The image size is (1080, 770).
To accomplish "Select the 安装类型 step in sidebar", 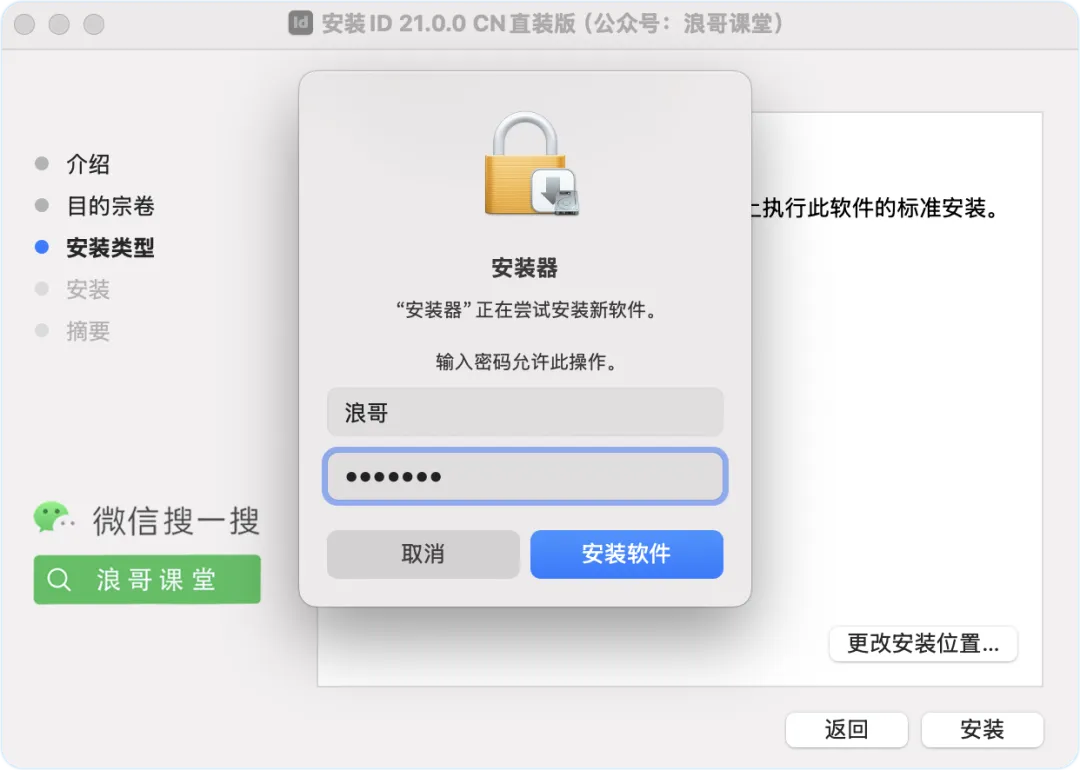I will click(x=110, y=247).
